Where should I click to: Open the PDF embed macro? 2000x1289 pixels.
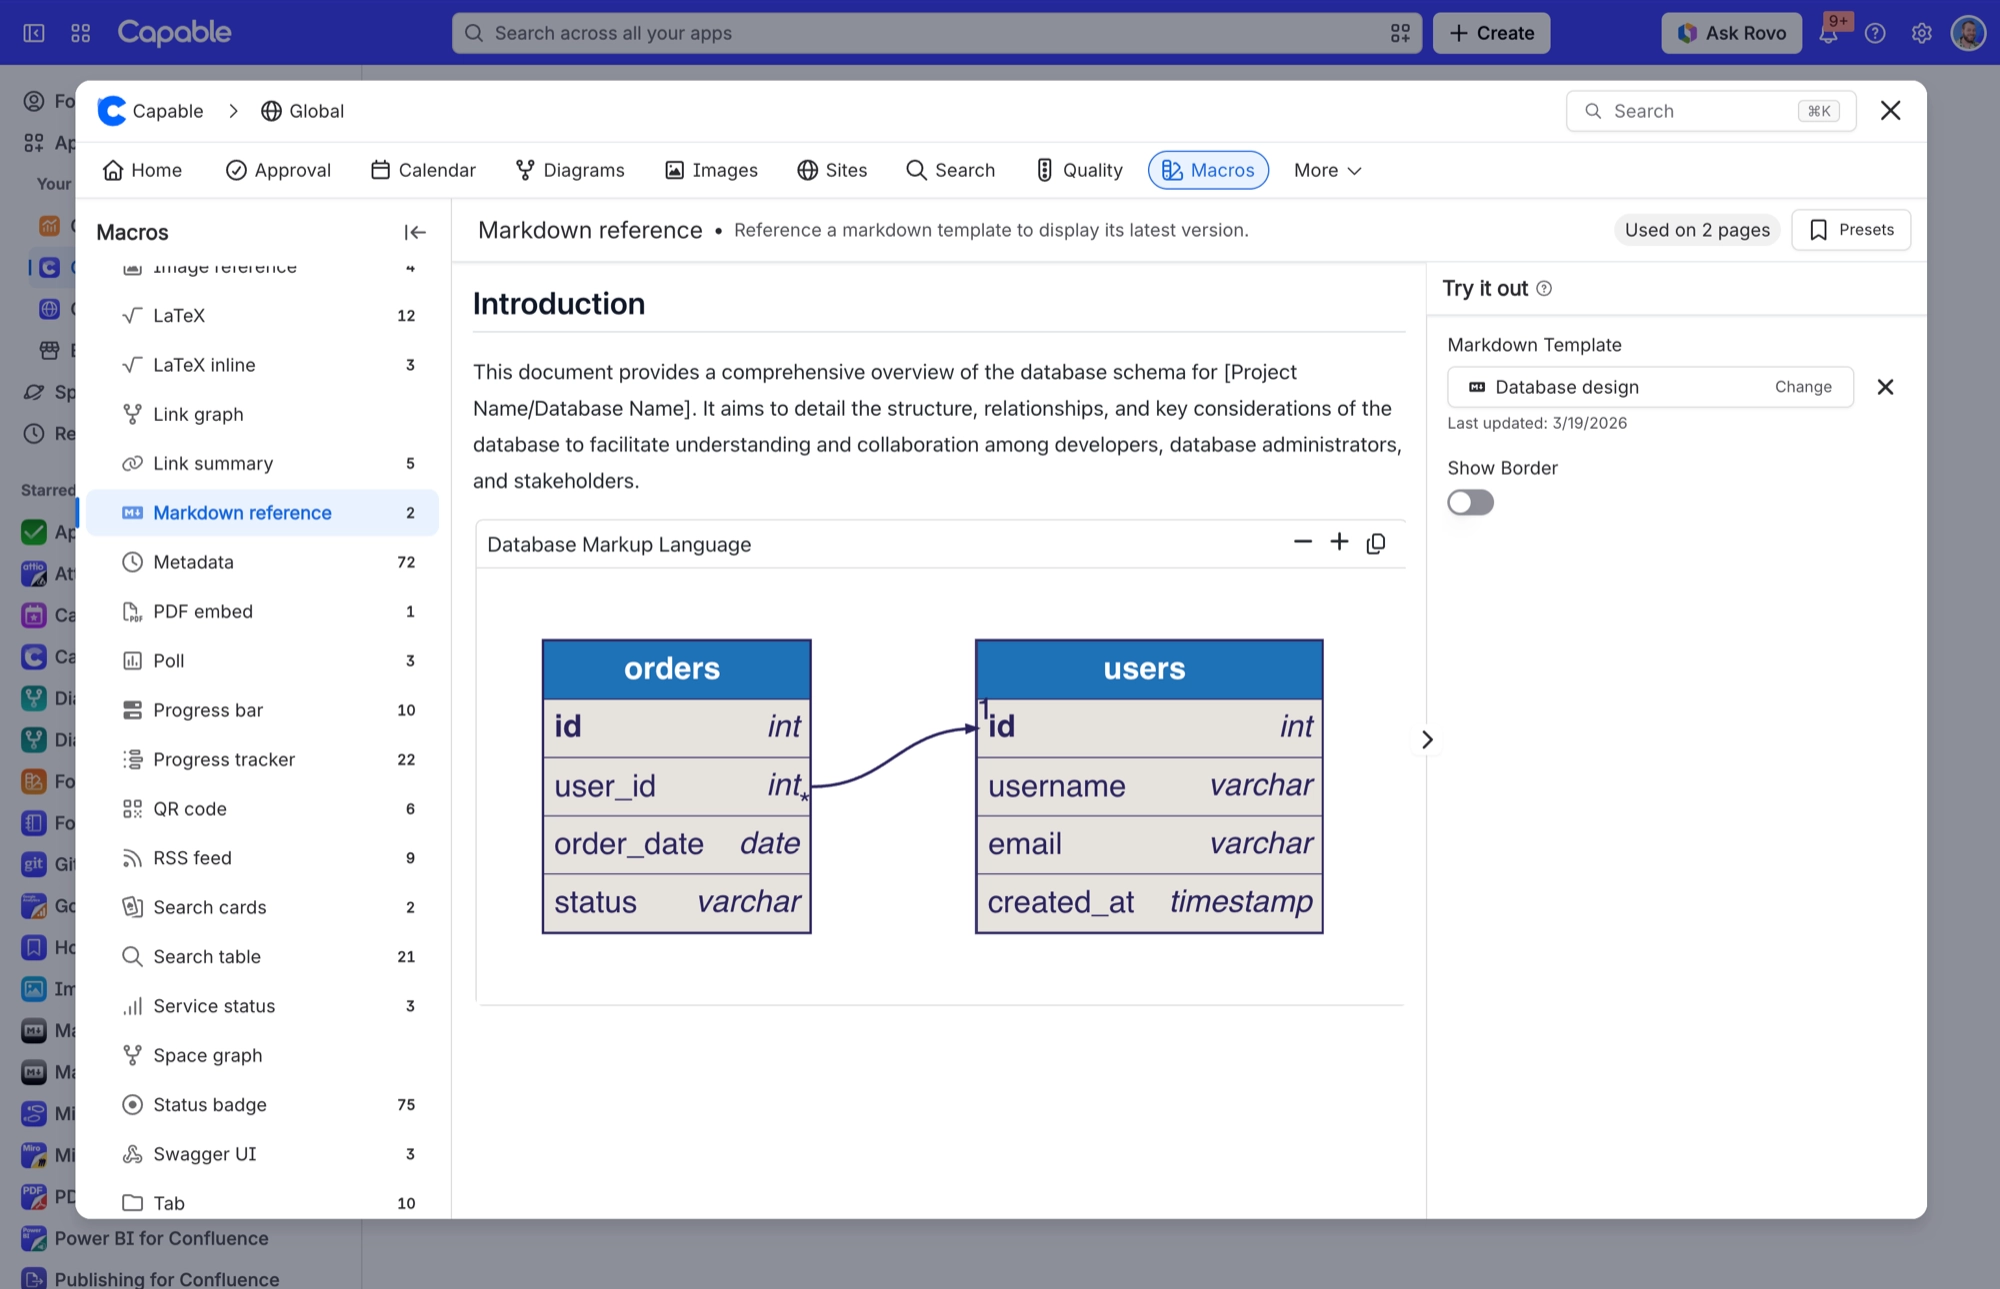tap(262, 611)
